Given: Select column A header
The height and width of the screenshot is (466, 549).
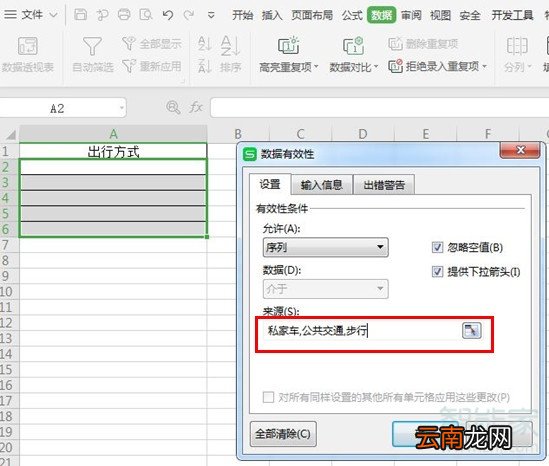Looking at the screenshot, I should tap(113, 134).
